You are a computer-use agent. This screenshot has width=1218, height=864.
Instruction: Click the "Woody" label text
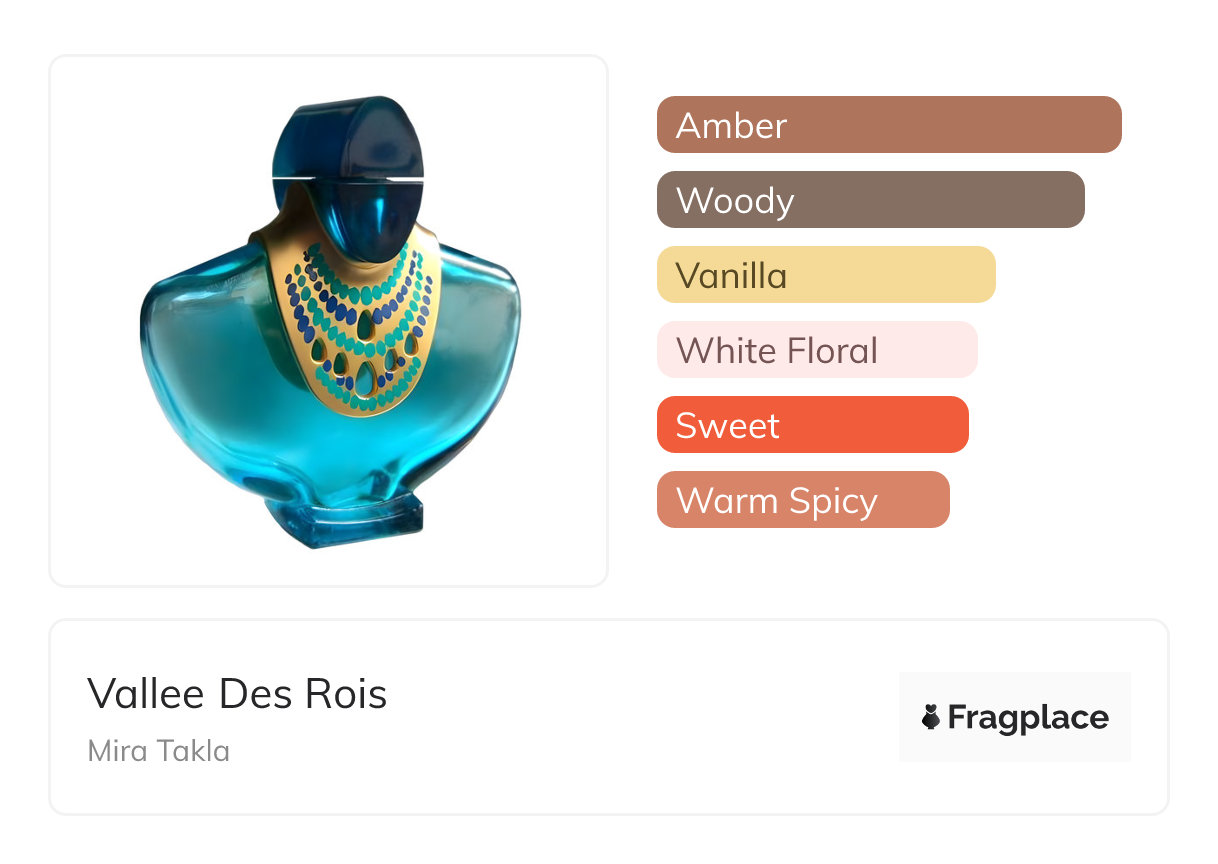734,200
